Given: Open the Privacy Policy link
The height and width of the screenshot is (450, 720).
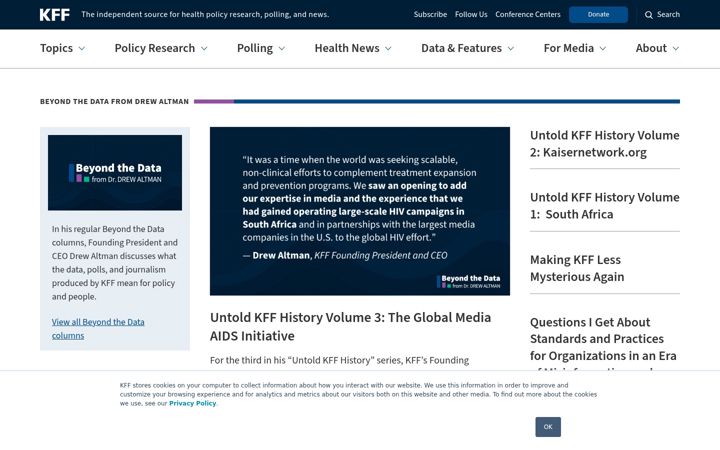Looking at the screenshot, I should (x=192, y=403).
